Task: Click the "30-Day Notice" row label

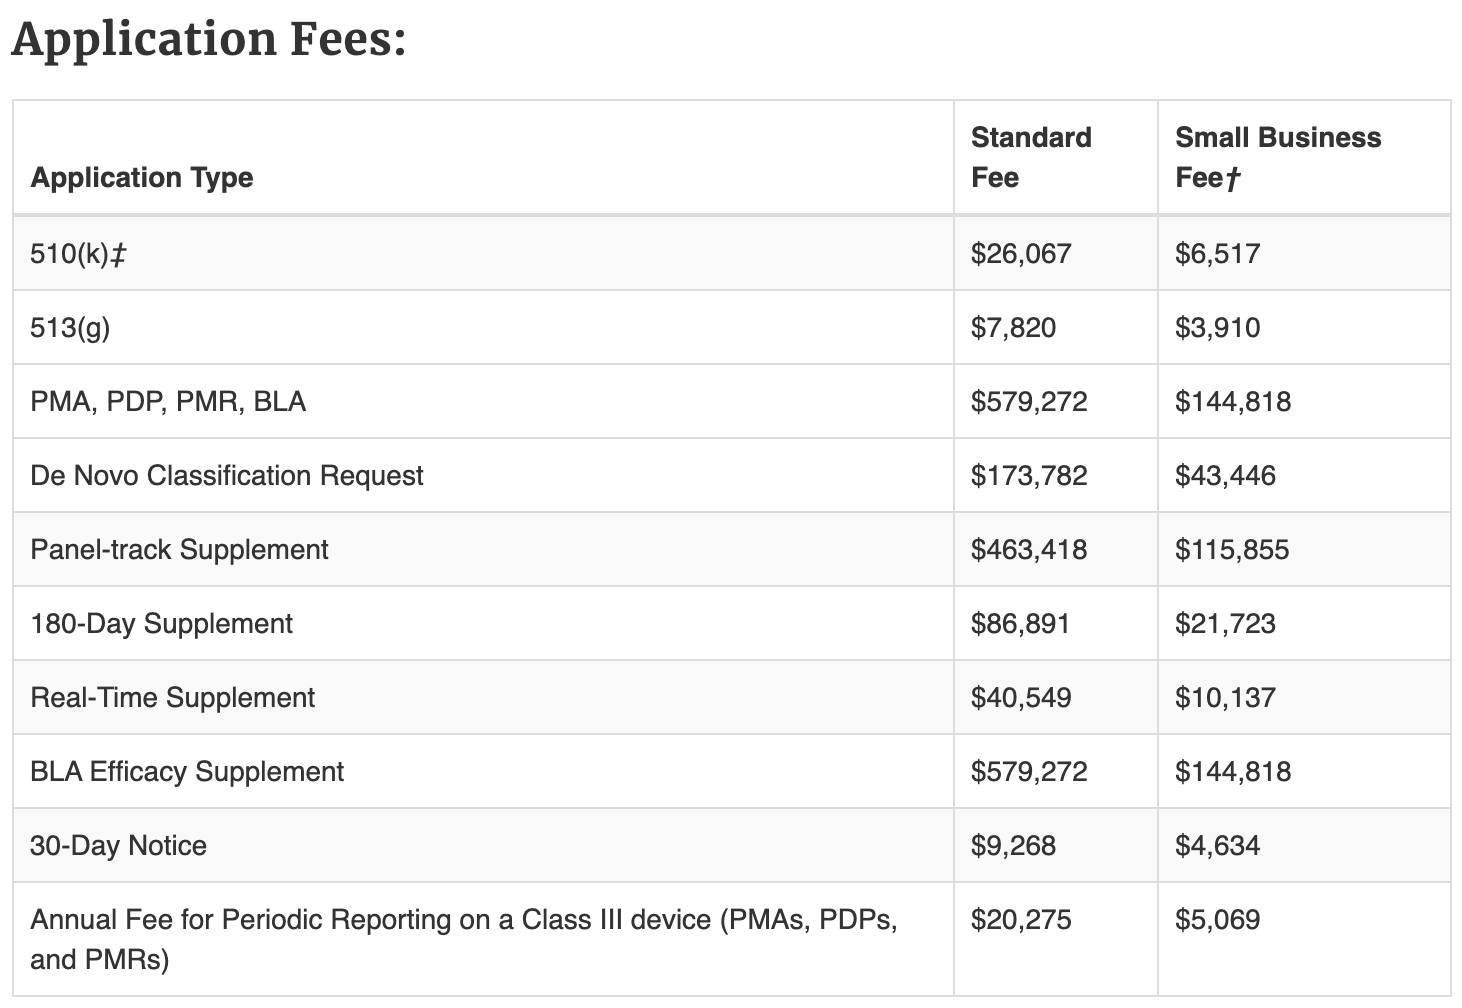Action: (x=118, y=846)
